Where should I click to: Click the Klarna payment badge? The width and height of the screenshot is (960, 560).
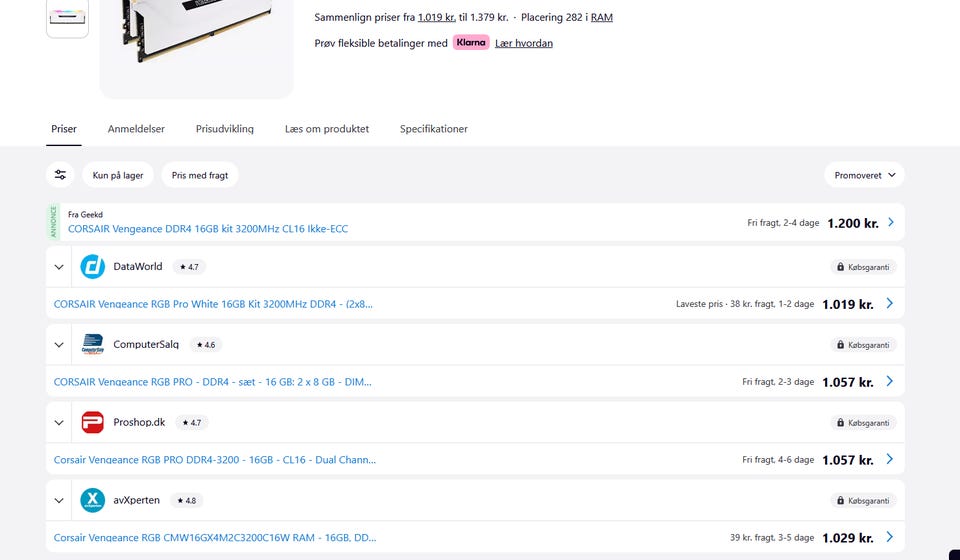471,43
